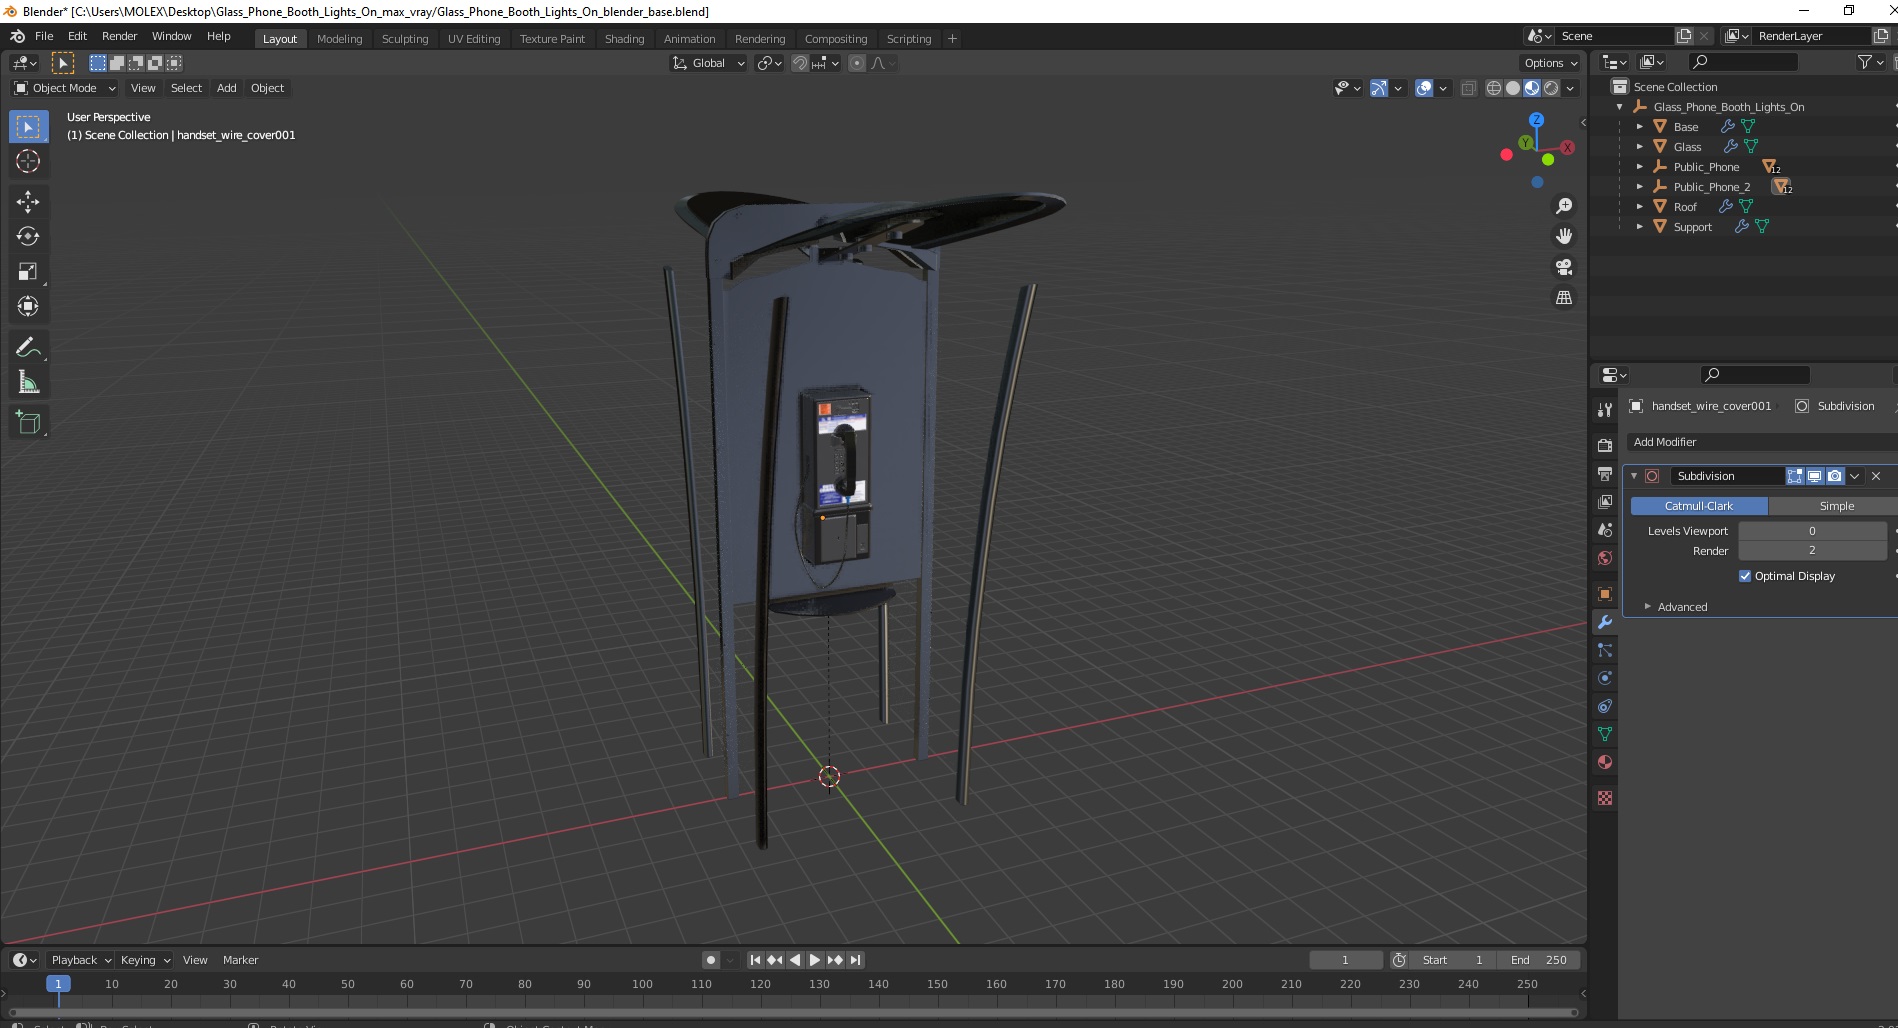The height and width of the screenshot is (1028, 1898).
Task: Click the Add Modifier button
Action: coord(1760,442)
